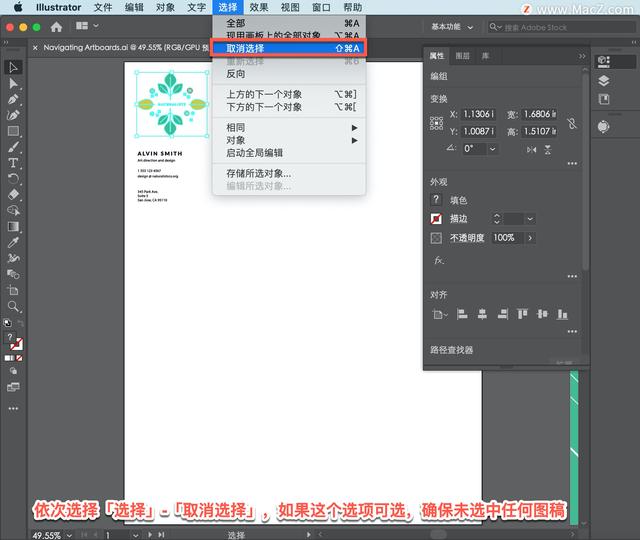Click the X position field

point(479,114)
